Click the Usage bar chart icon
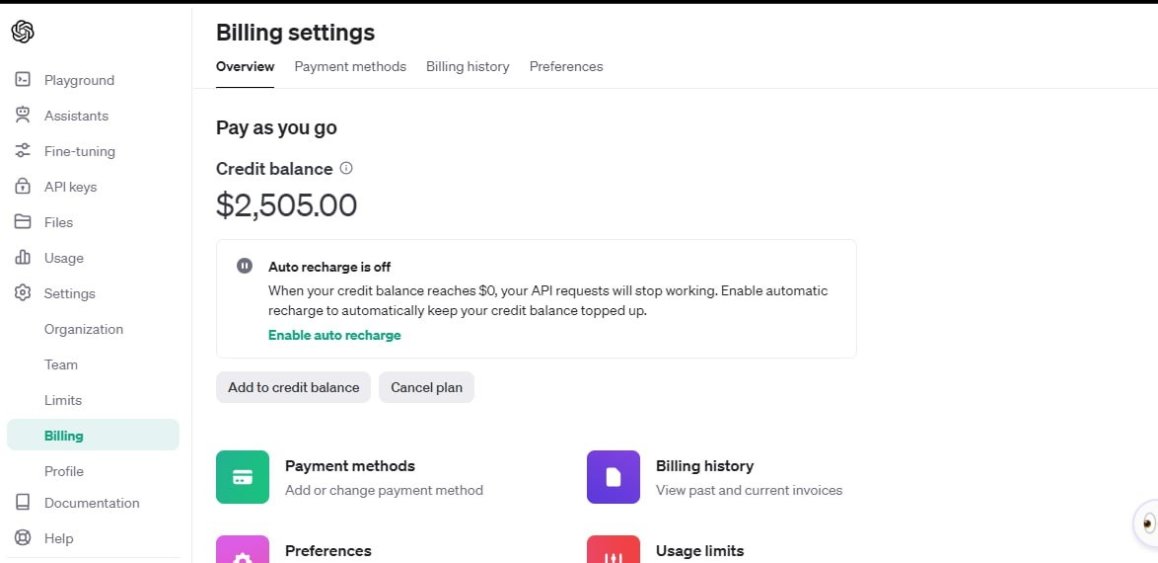The width and height of the screenshot is (1158, 563). (23, 257)
